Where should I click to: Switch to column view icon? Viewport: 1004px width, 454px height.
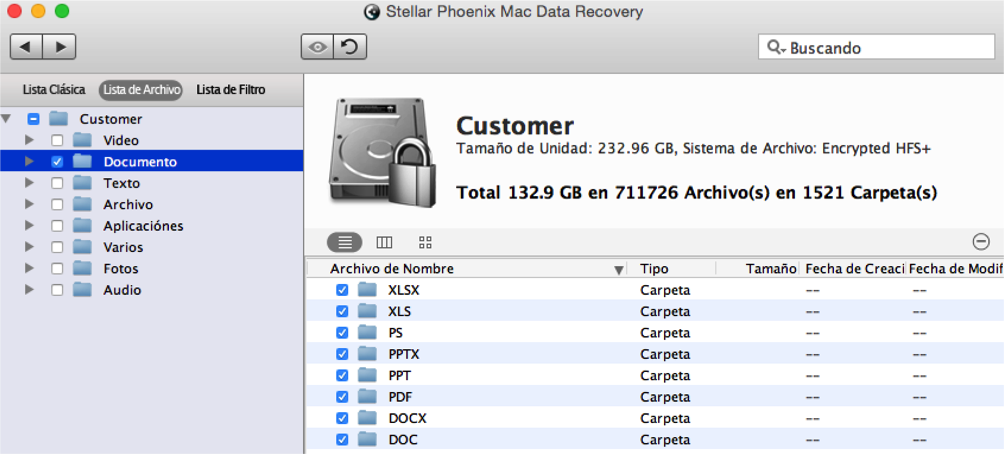pyautogui.click(x=384, y=242)
